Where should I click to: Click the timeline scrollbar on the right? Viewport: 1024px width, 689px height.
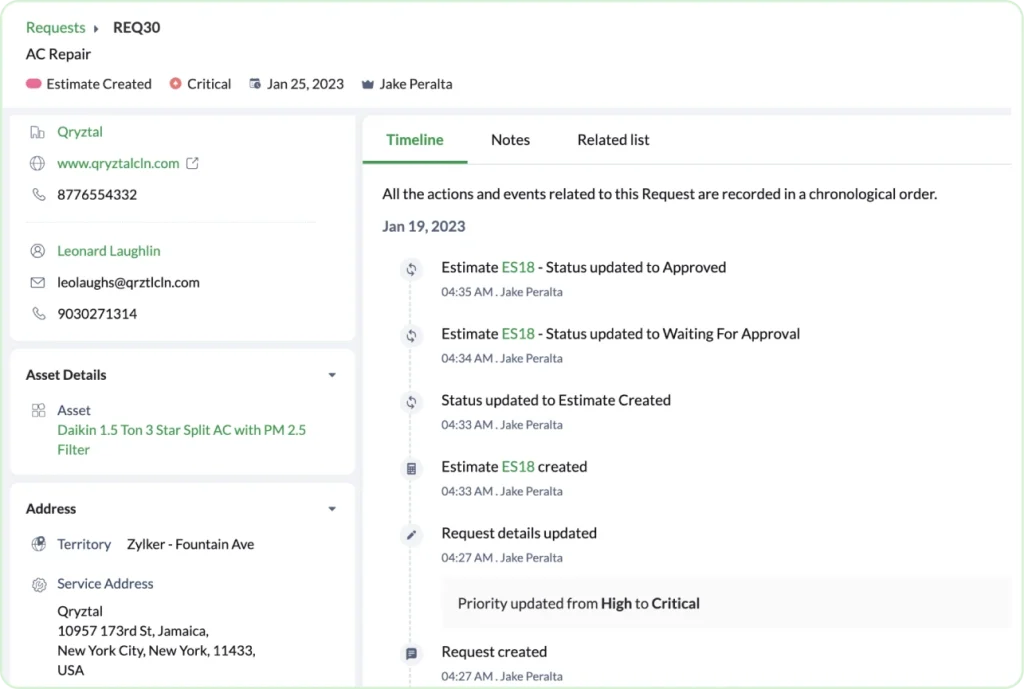1012,400
